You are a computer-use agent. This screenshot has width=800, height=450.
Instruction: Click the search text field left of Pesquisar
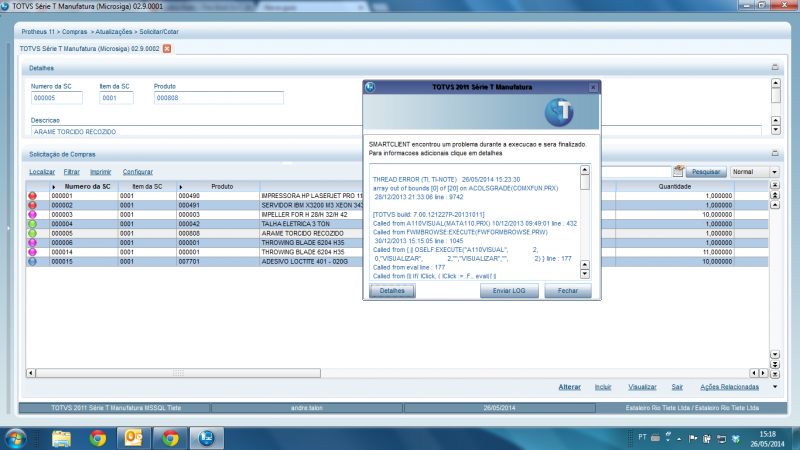(x=636, y=172)
